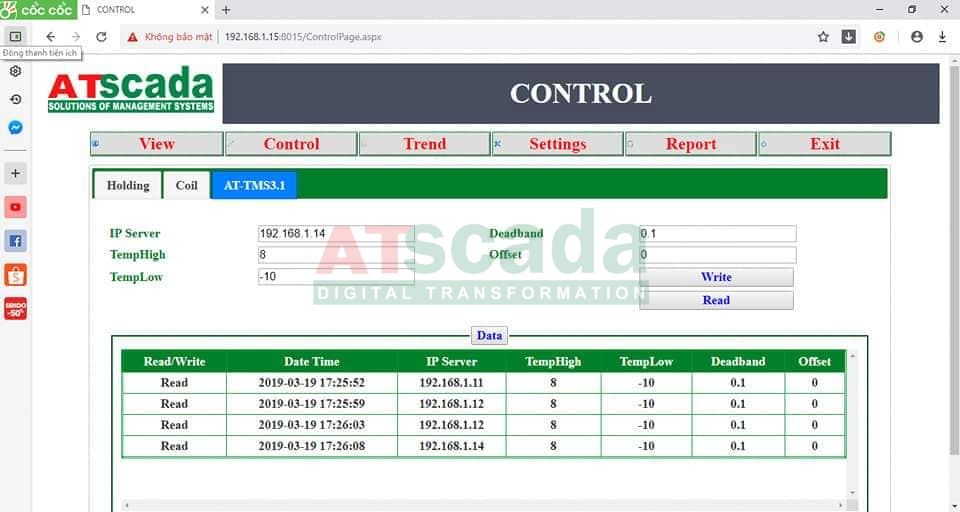Open the Trend page from navigation
The image size is (960, 512).
(x=424, y=144)
